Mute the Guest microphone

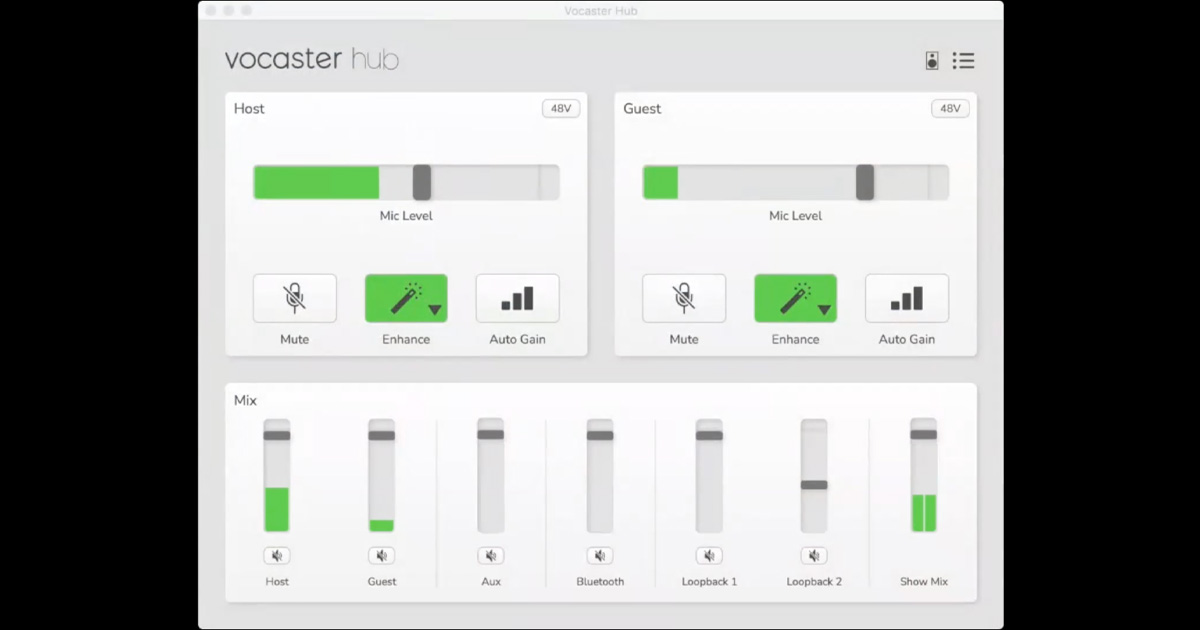pyautogui.click(x=684, y=298)
